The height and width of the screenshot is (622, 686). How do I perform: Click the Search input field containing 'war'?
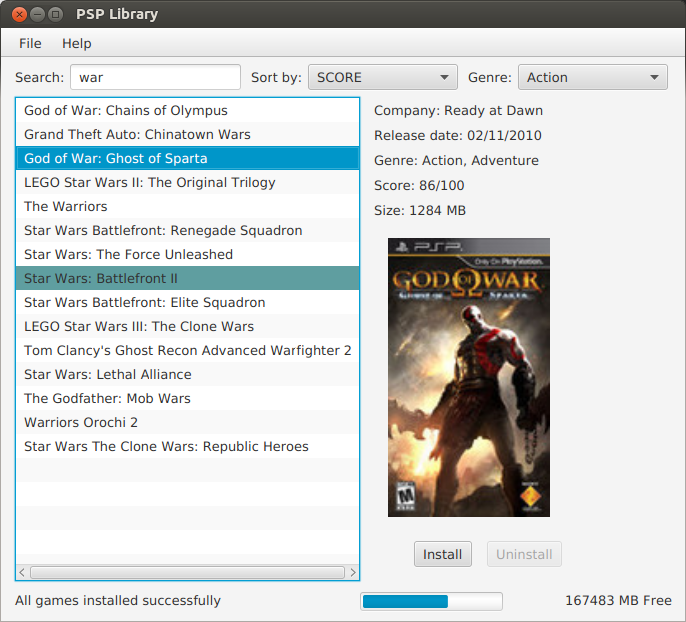click(155, 77)
